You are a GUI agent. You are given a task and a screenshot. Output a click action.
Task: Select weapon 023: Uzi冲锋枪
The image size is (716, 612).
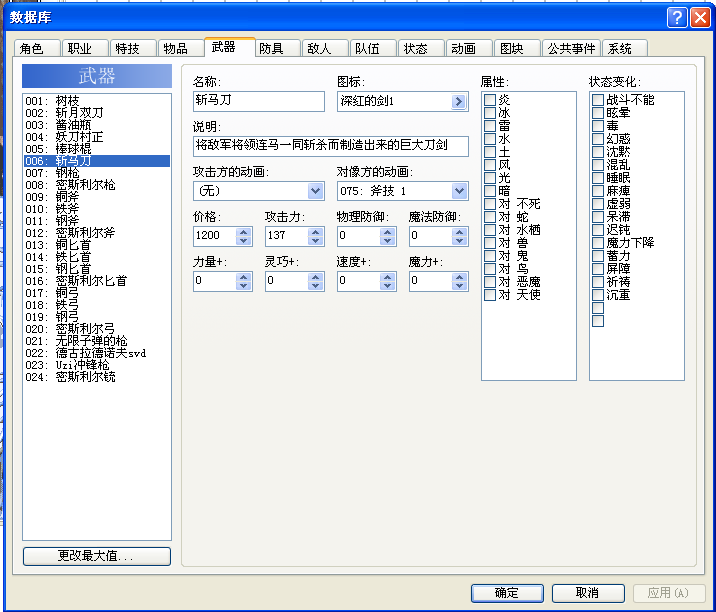pos(97,365)
